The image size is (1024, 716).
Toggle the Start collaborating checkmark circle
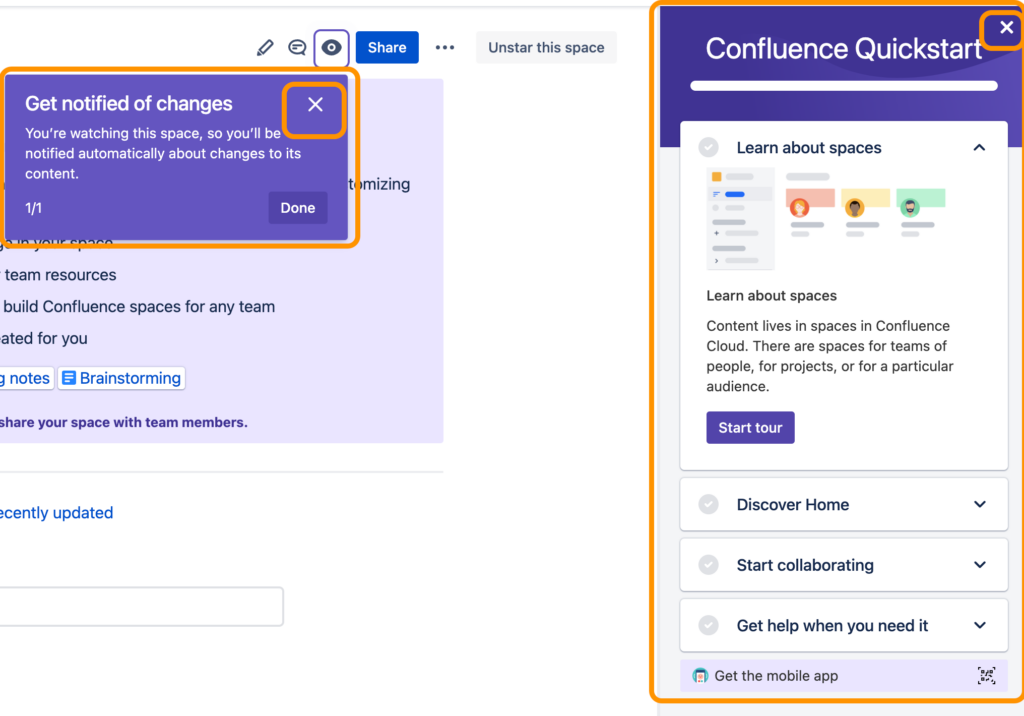click(x=709, y=565)
